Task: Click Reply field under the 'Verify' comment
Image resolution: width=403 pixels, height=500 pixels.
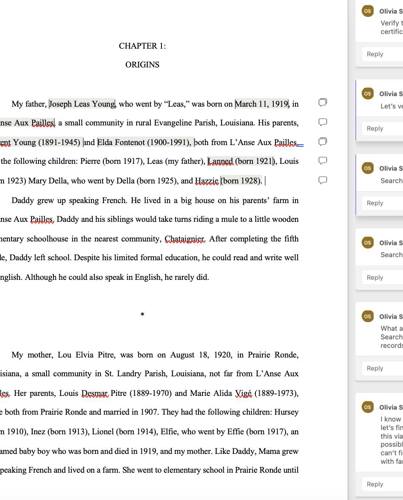Action: [x=382, y=54]
